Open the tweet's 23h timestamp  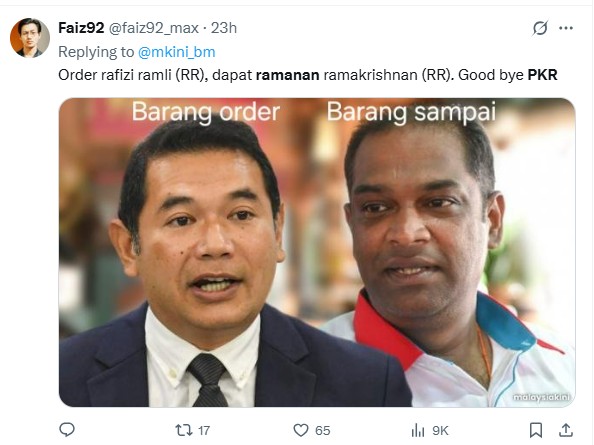click(x=224, y=28)
